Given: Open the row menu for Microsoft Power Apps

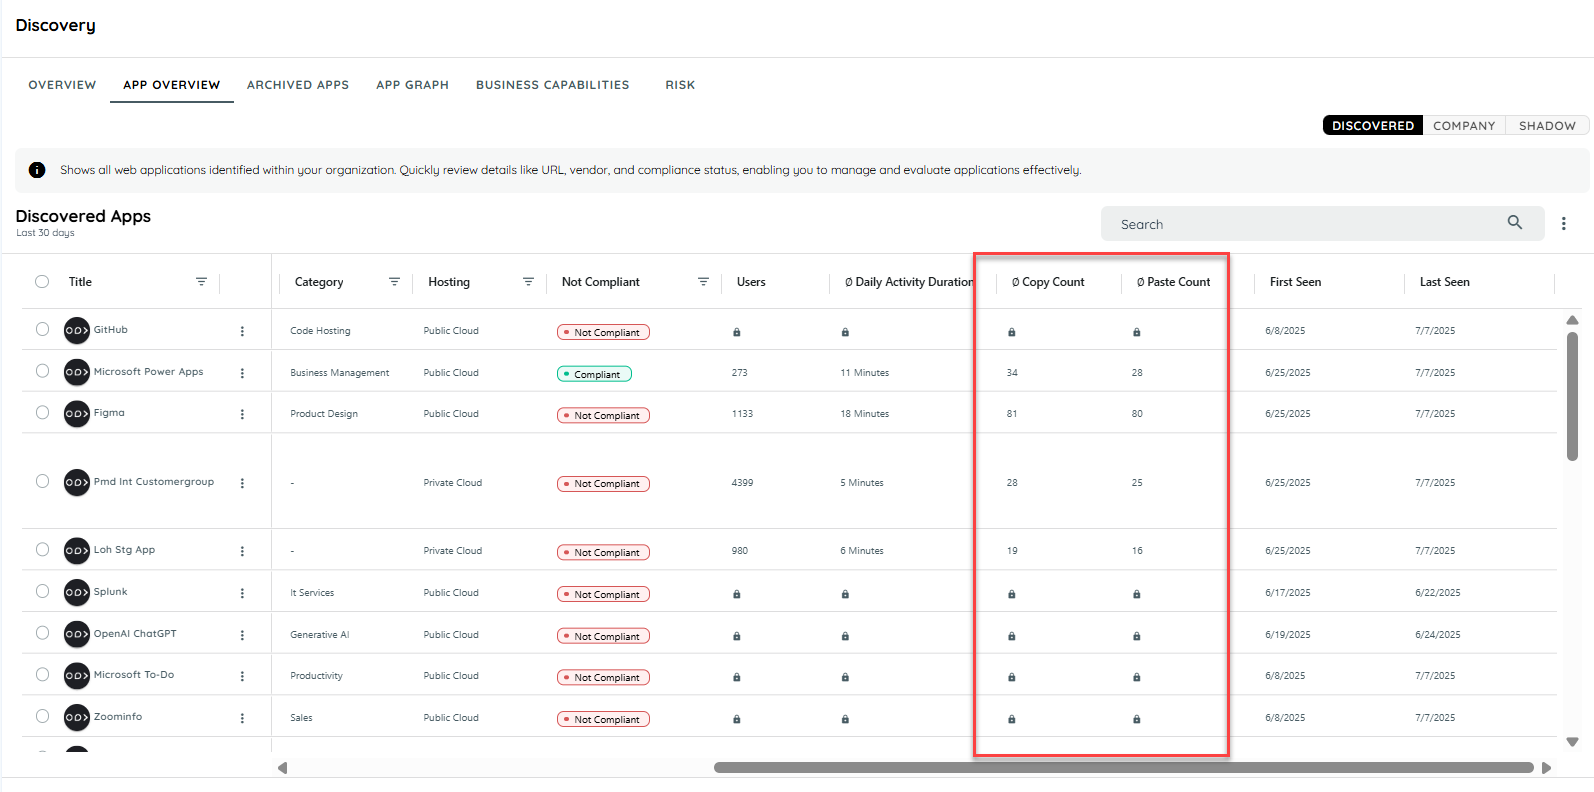Looking at the screenshot, I should tap(242, 373).
